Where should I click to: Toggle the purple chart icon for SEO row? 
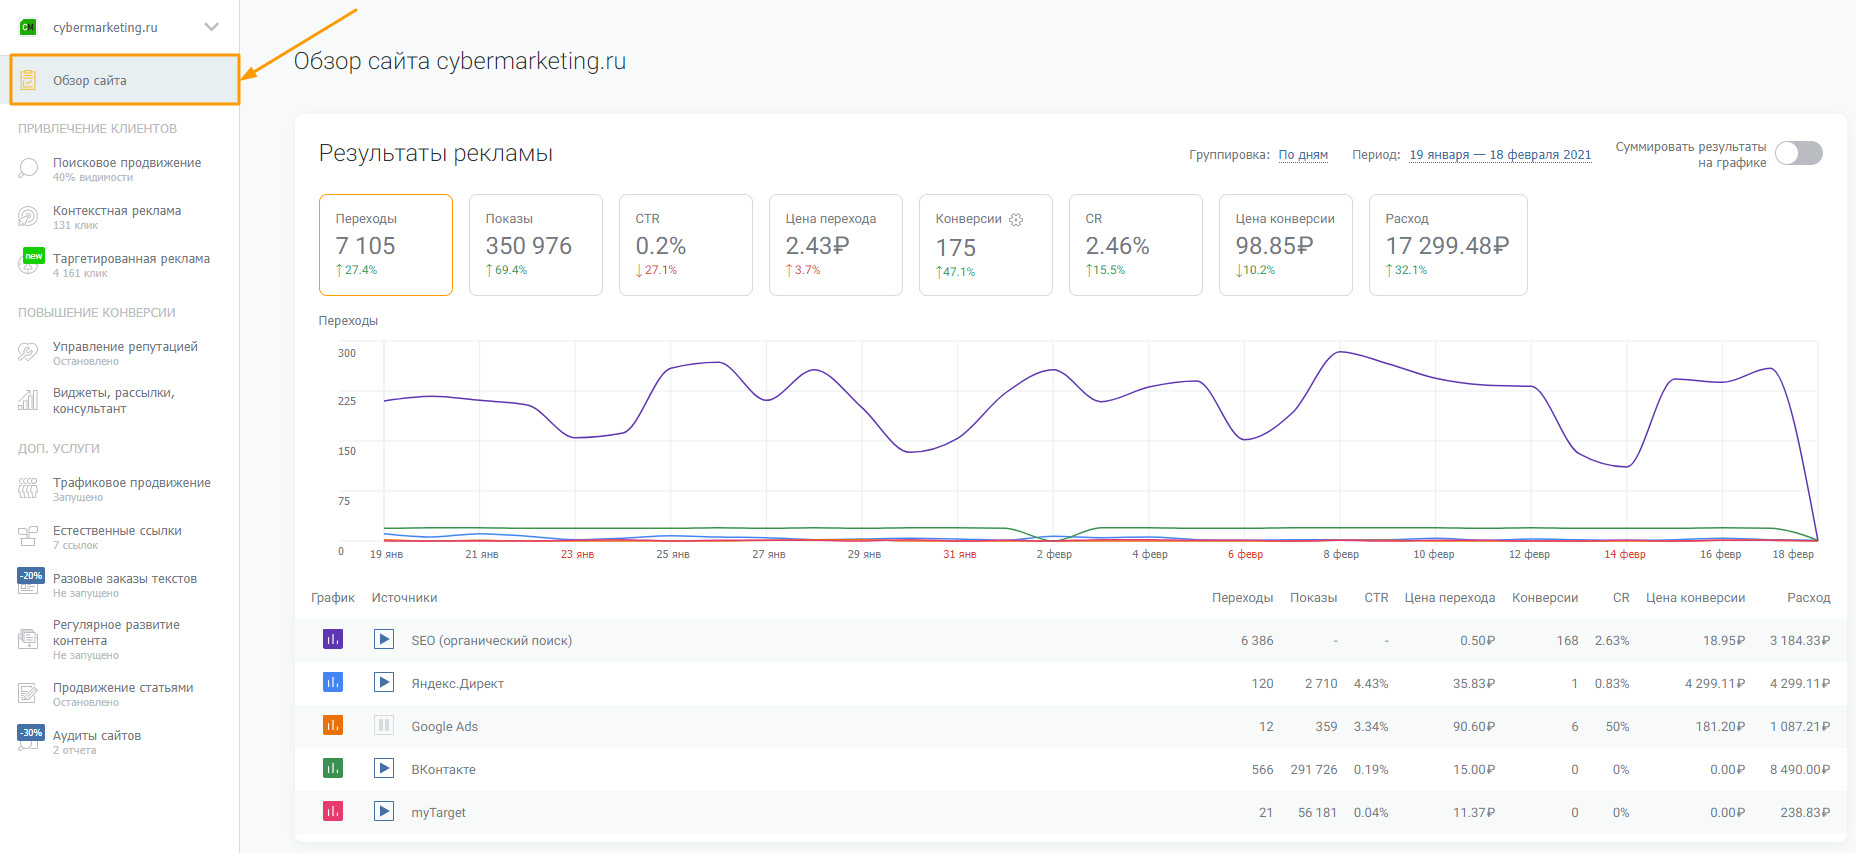(333, 639)
